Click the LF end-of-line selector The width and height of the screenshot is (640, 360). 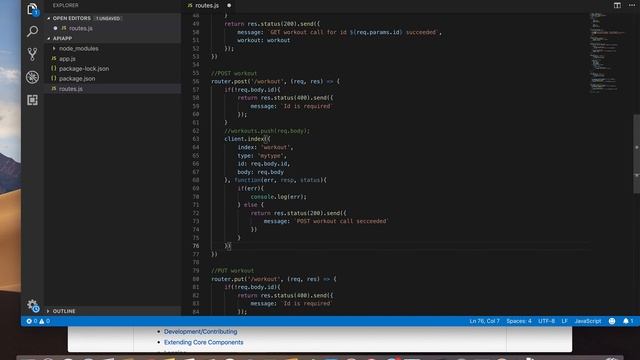[x=564, y=321]
